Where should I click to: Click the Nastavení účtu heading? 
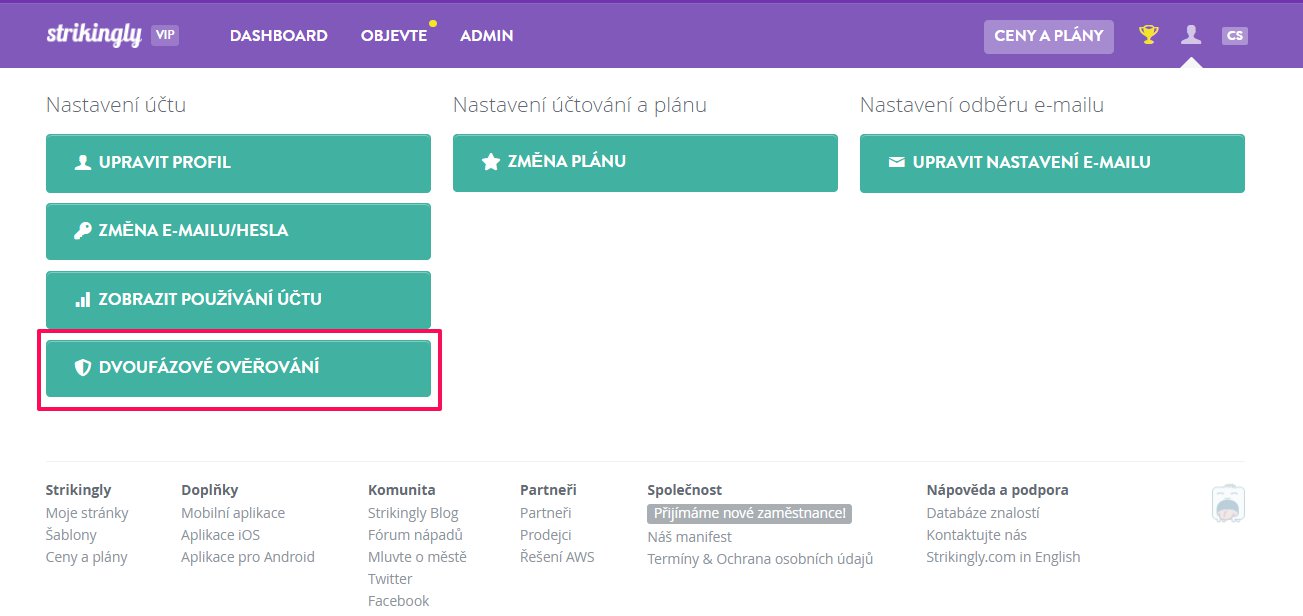(116, 105)
